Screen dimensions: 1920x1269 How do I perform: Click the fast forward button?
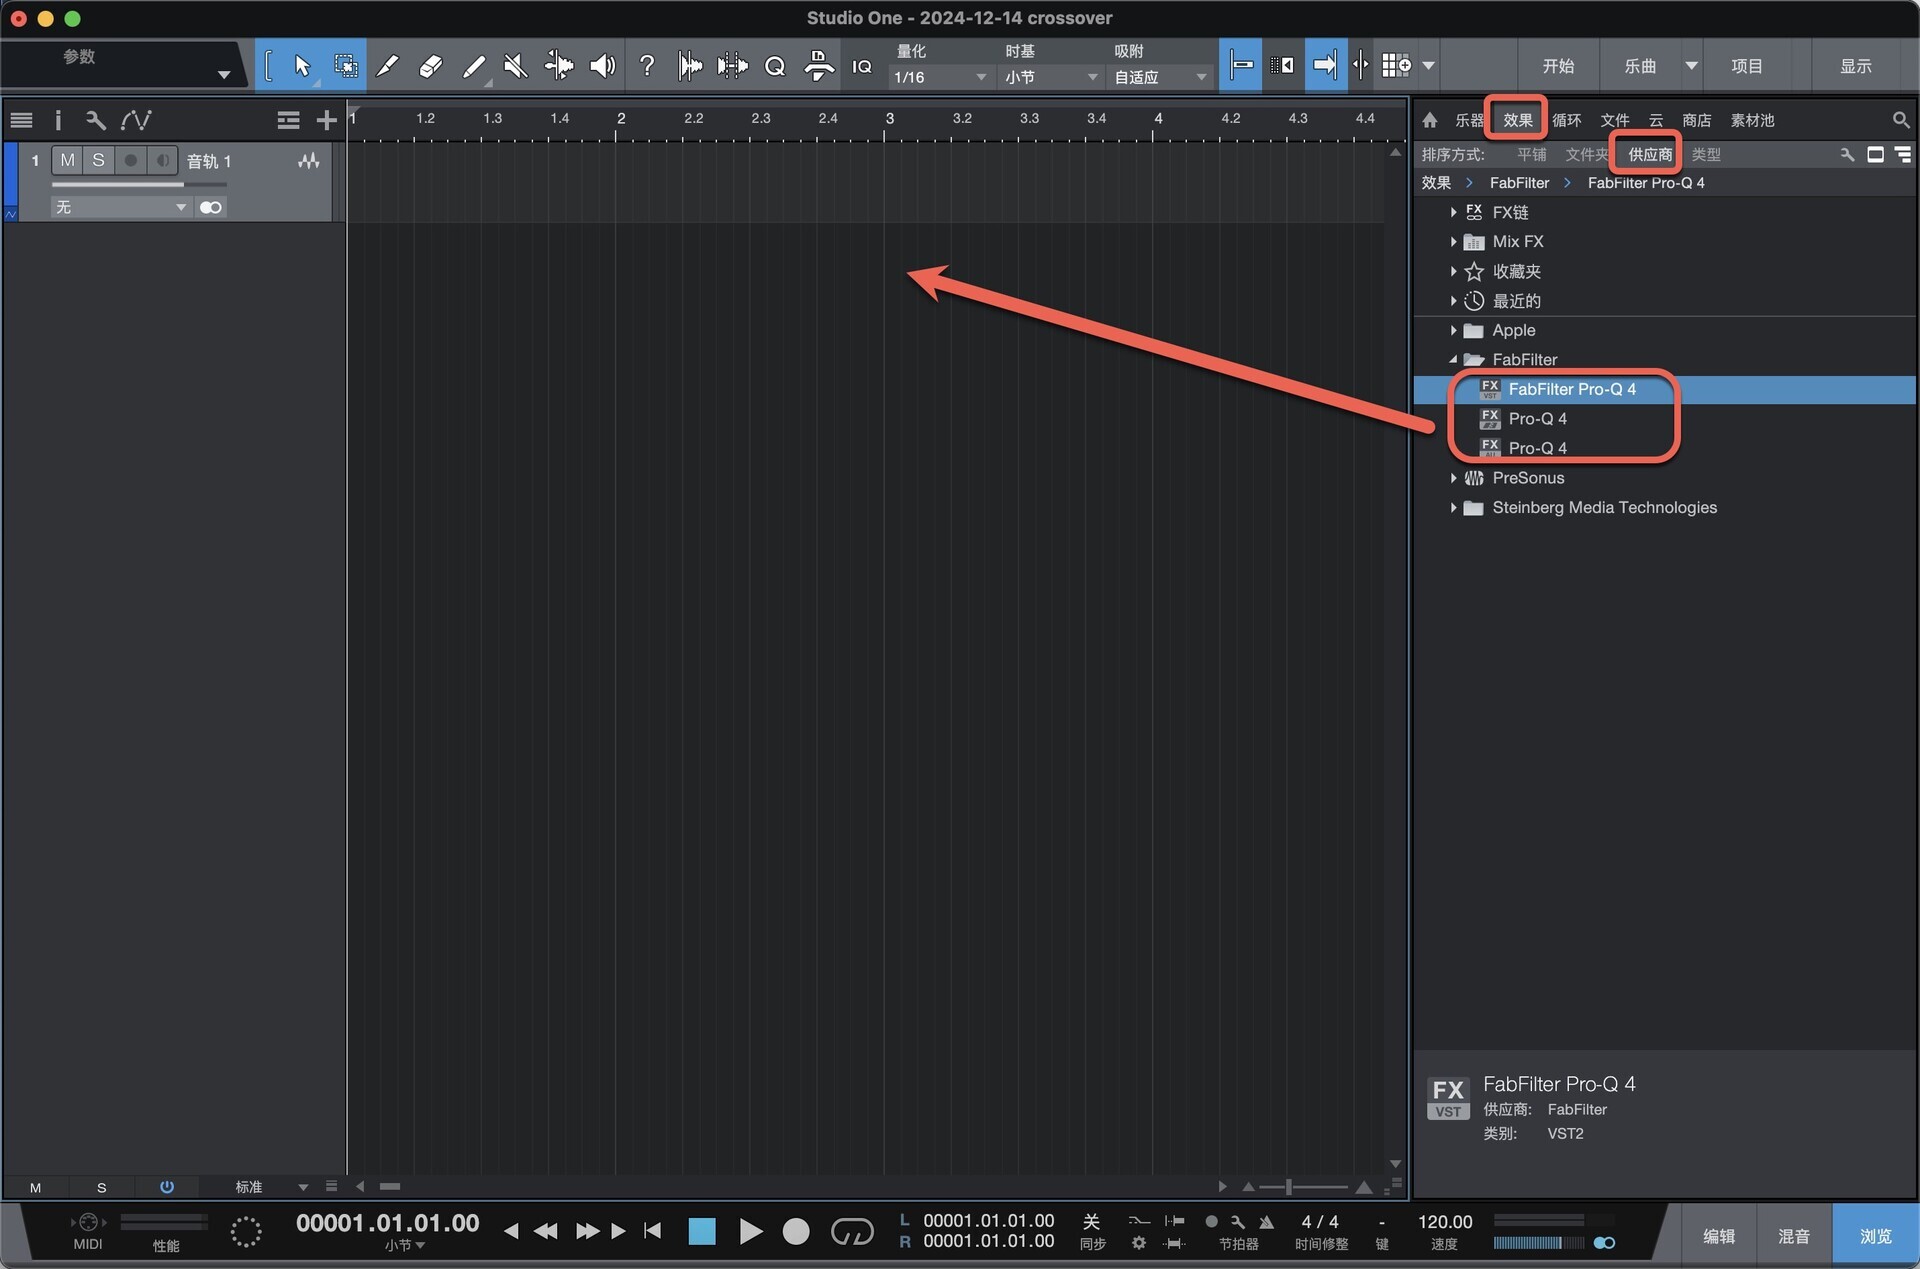pos(587,1231)
